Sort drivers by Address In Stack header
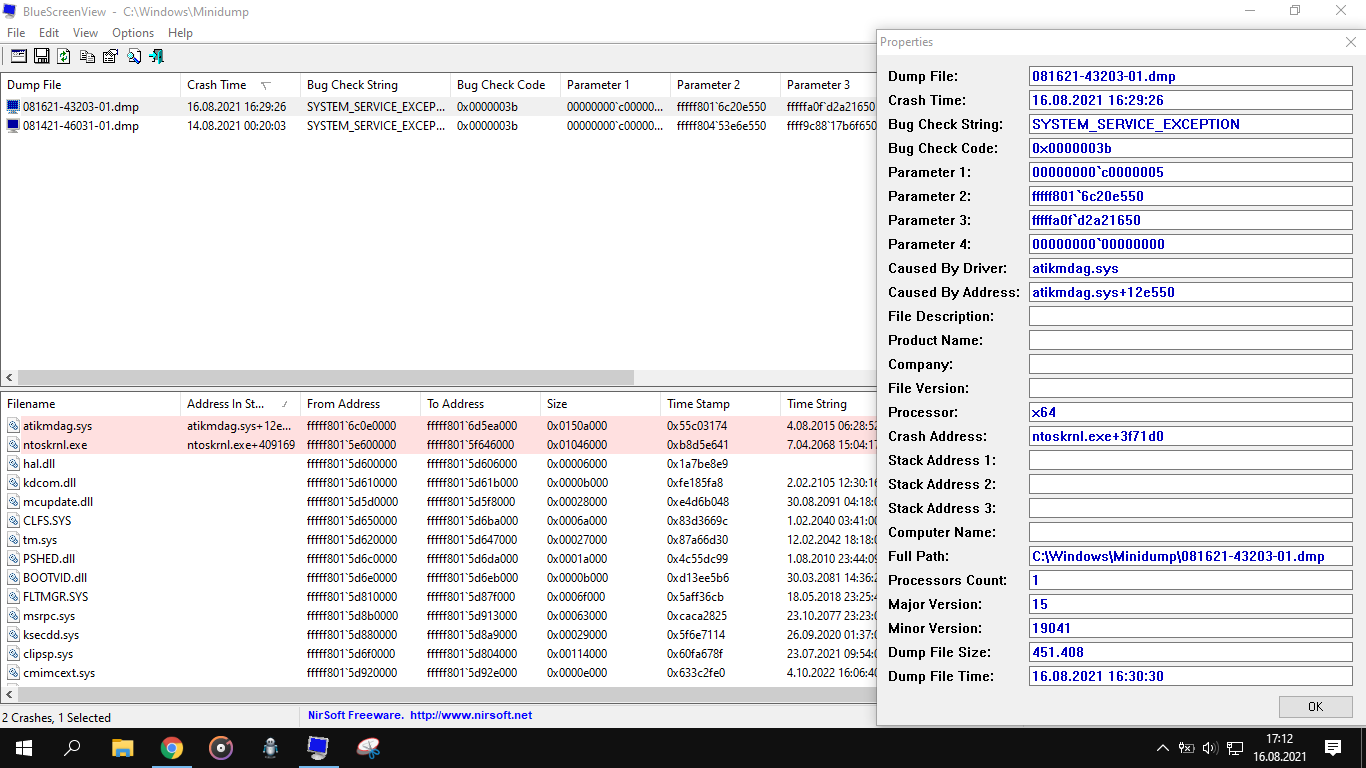This screenshot has width=1366, height=768. point(240,404)
